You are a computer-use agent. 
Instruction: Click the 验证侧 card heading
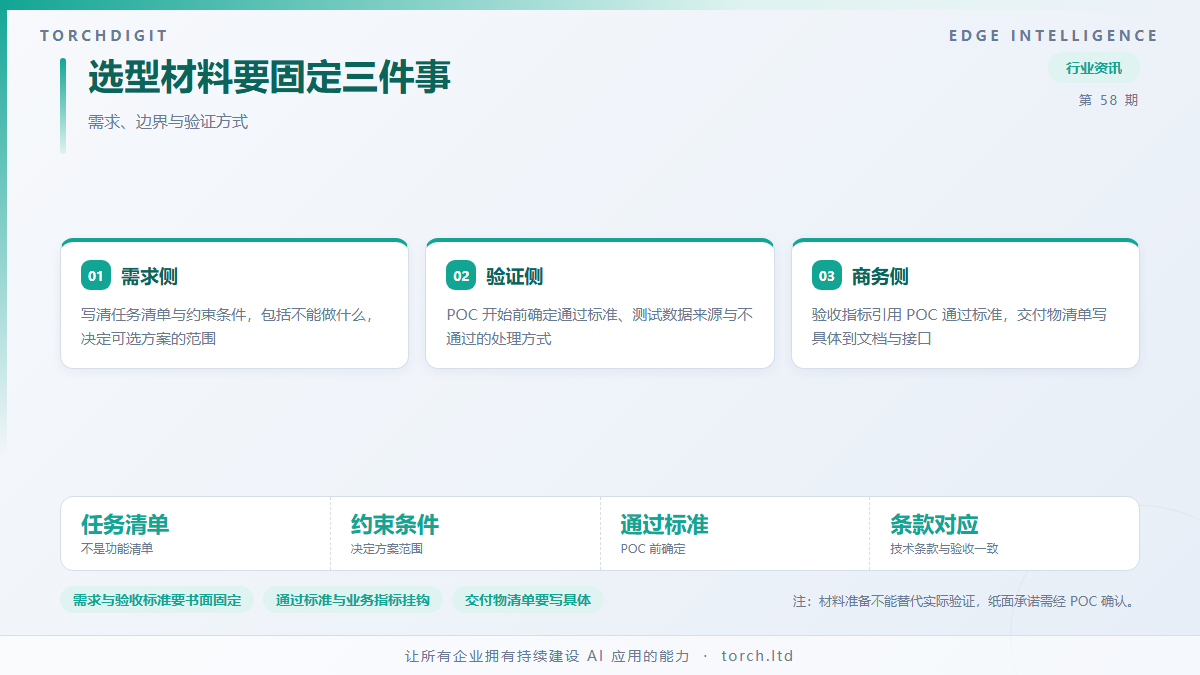515,277
